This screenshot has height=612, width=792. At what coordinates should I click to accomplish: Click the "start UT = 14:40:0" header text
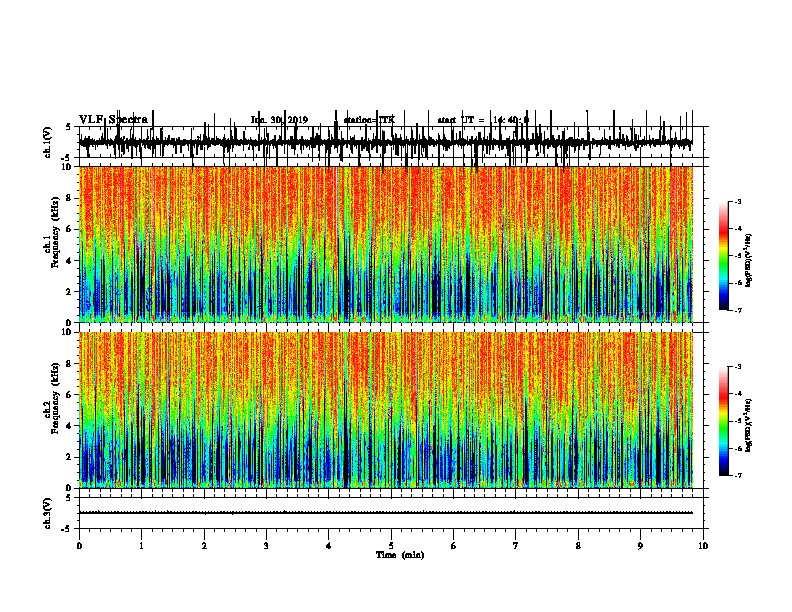[483, 120]
